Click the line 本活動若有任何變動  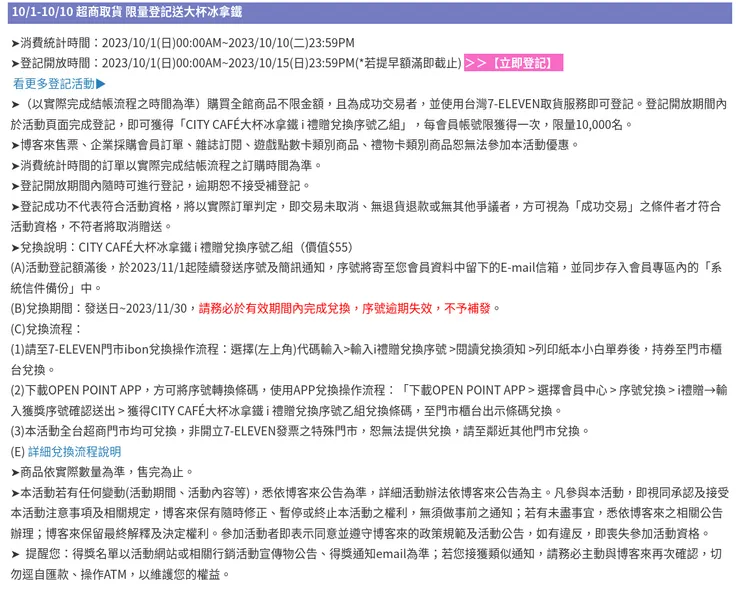(370, 493)
